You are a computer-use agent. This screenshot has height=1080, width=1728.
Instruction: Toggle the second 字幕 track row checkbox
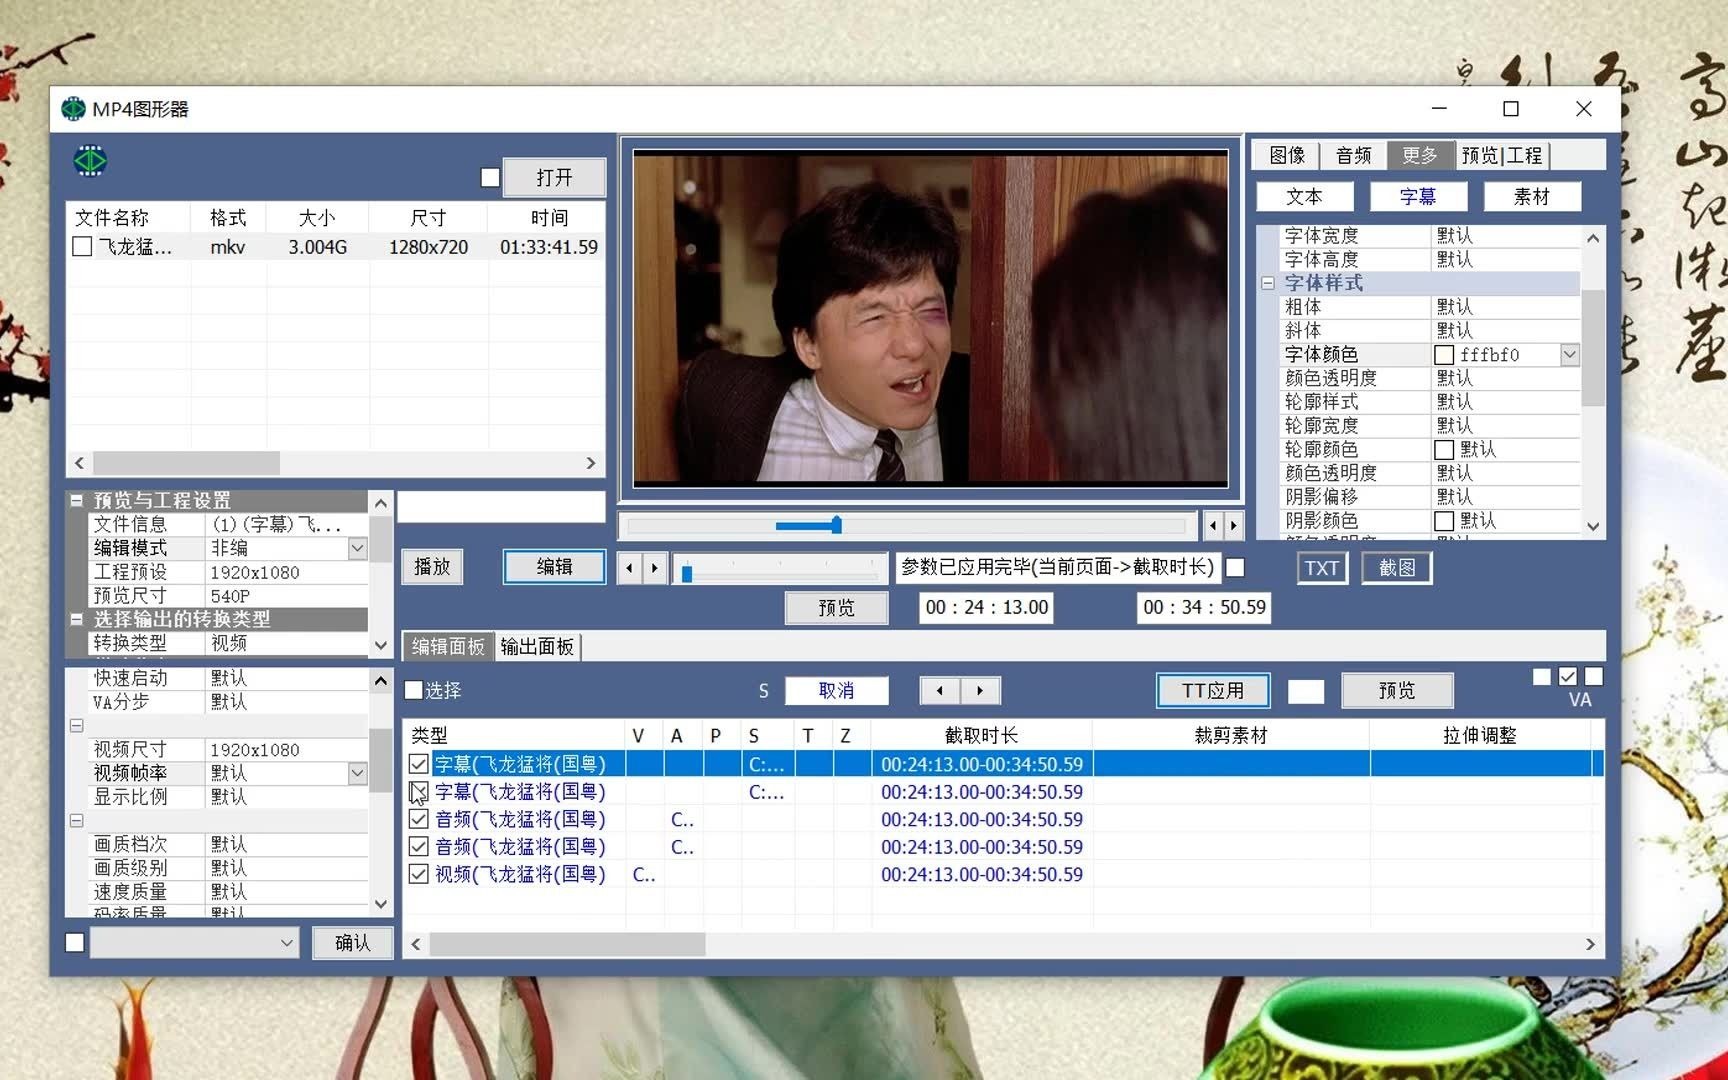[x=419, y=791]
